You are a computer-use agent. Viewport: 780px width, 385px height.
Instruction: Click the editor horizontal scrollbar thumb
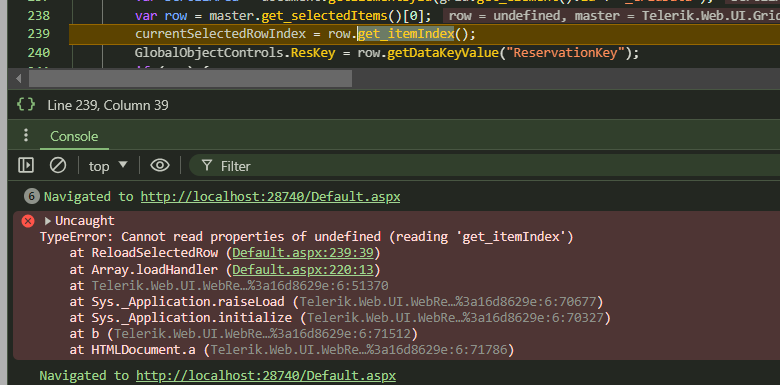coord(190,79)
